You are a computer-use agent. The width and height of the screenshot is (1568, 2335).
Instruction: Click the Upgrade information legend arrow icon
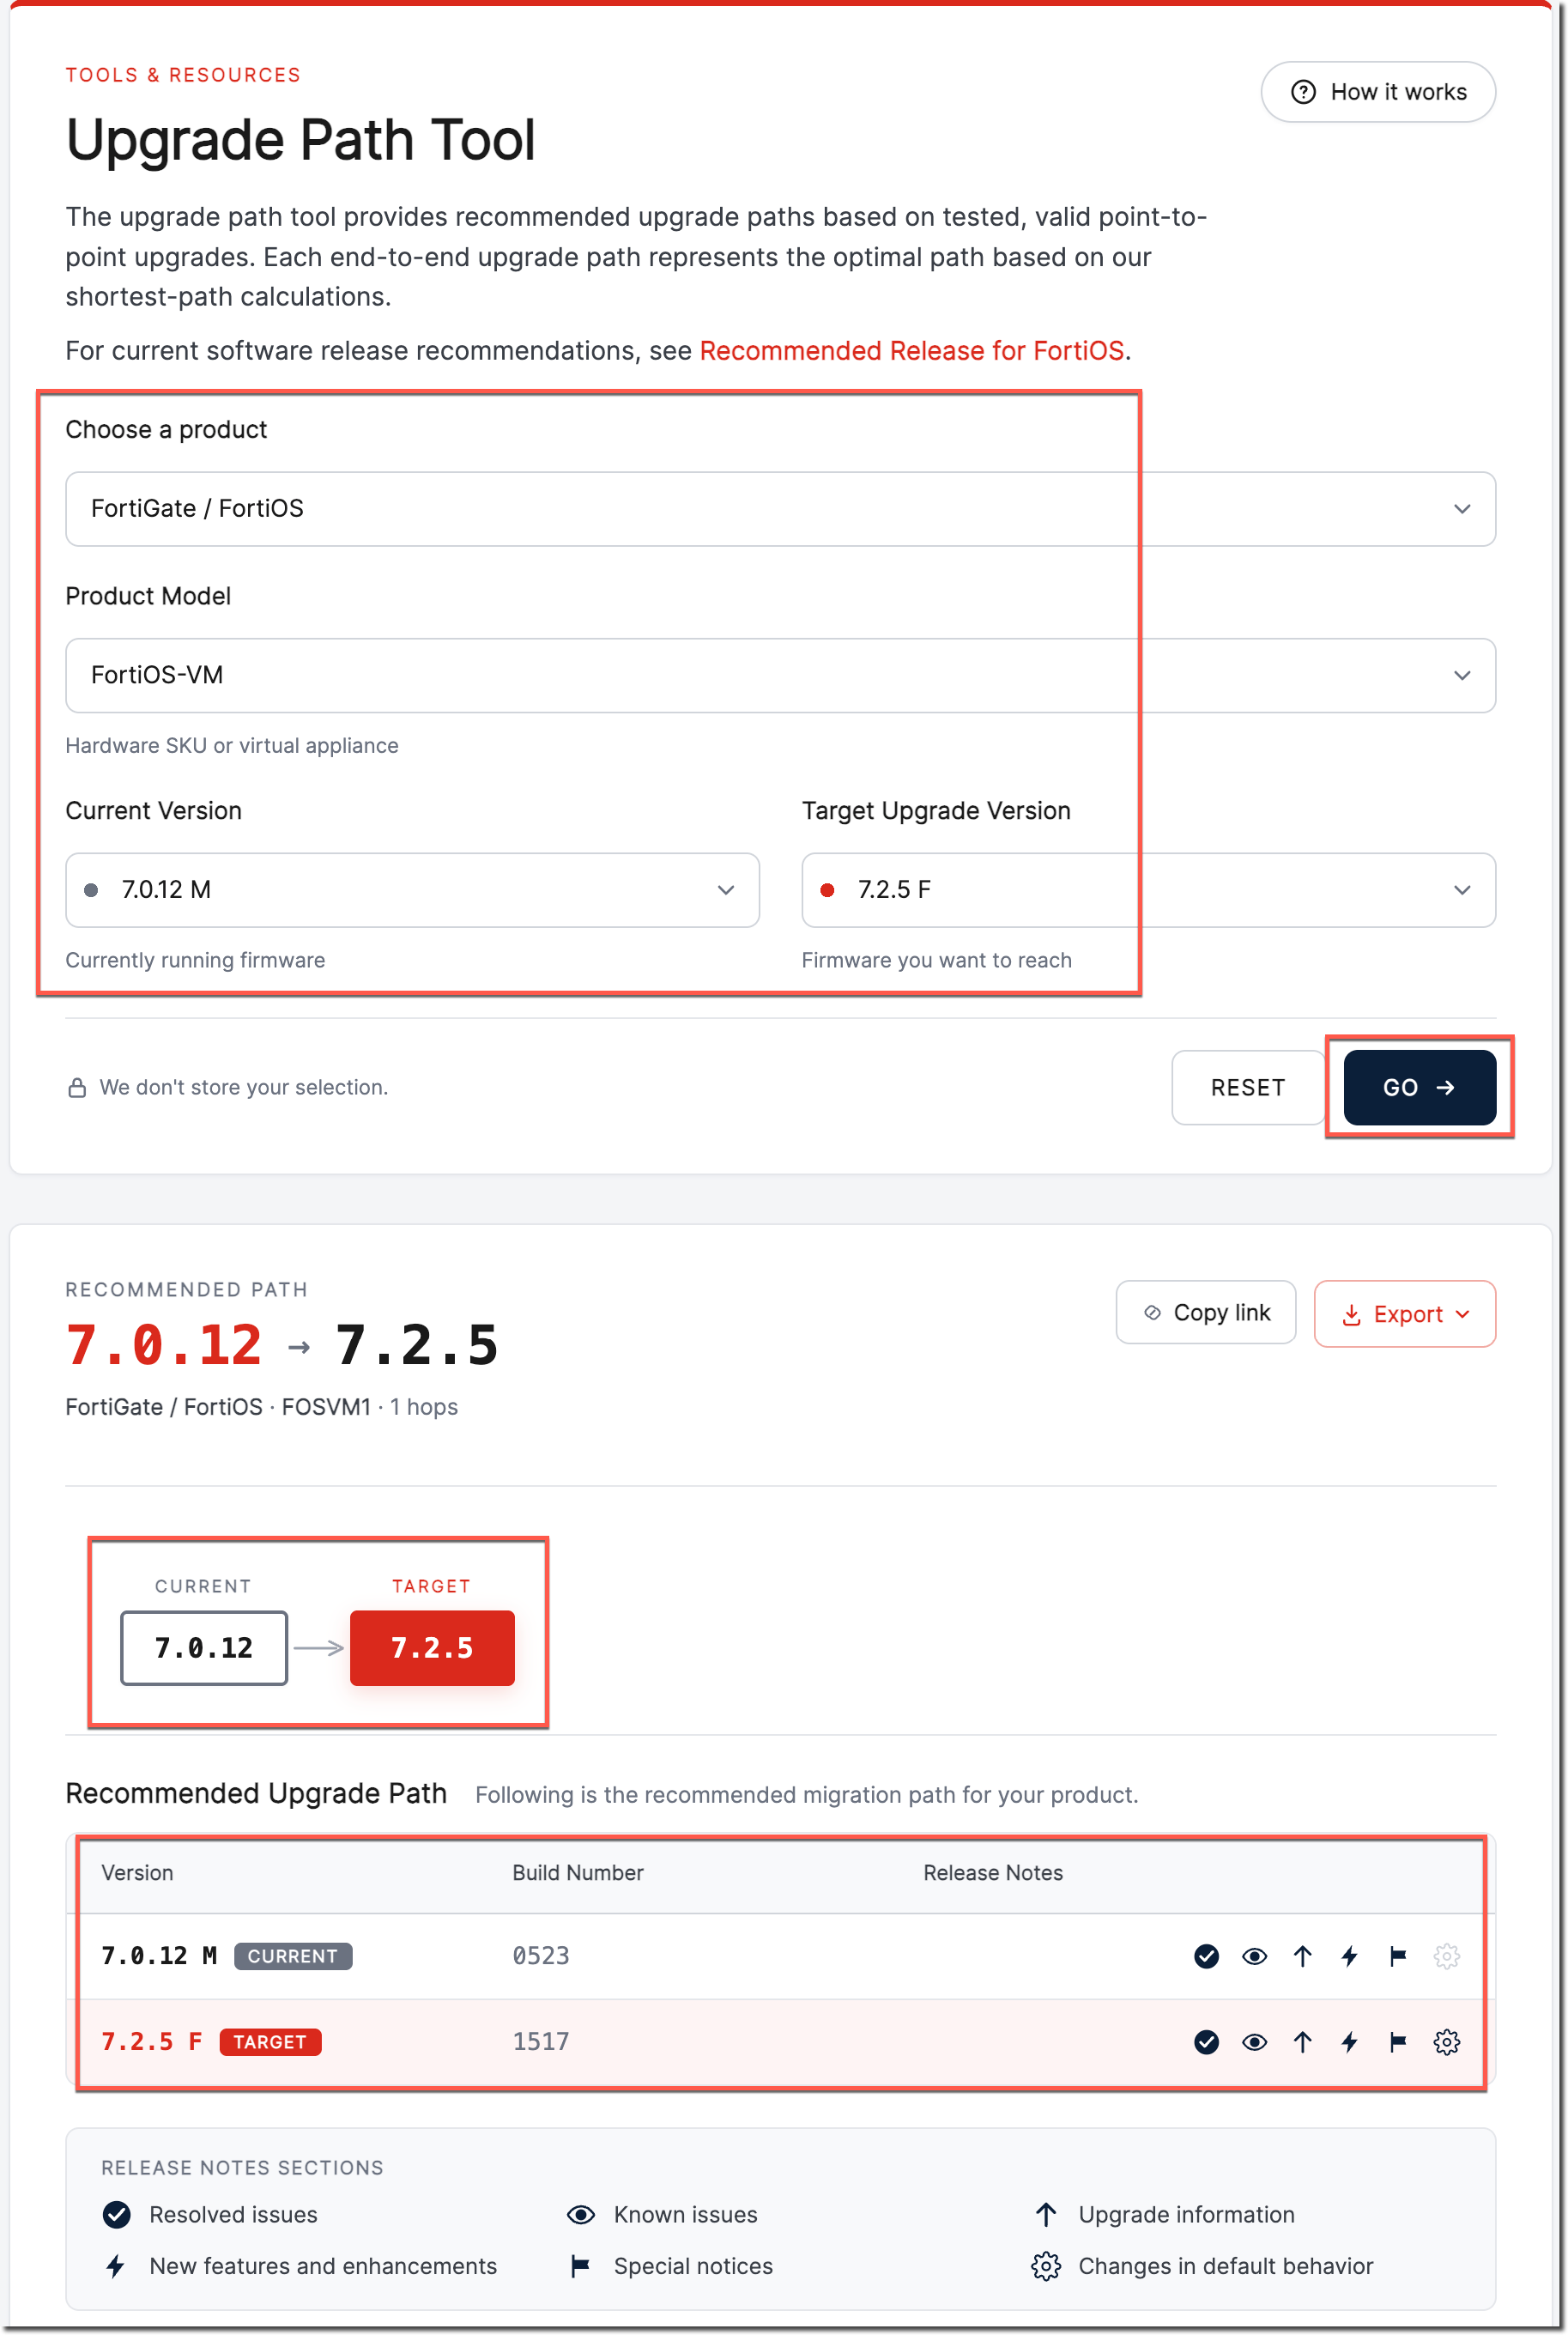click(1046, 2214)
